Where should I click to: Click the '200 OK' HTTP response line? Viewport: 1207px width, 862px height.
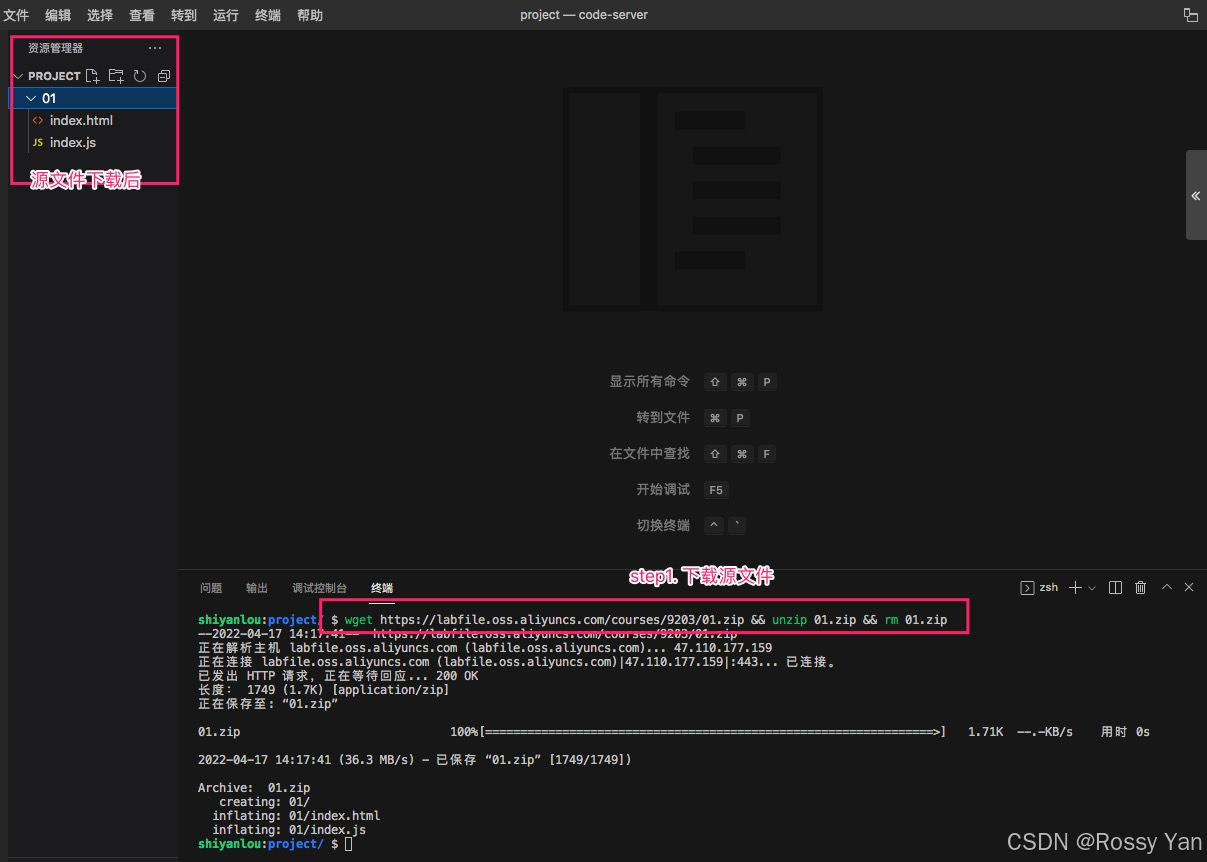coord(338,676)
